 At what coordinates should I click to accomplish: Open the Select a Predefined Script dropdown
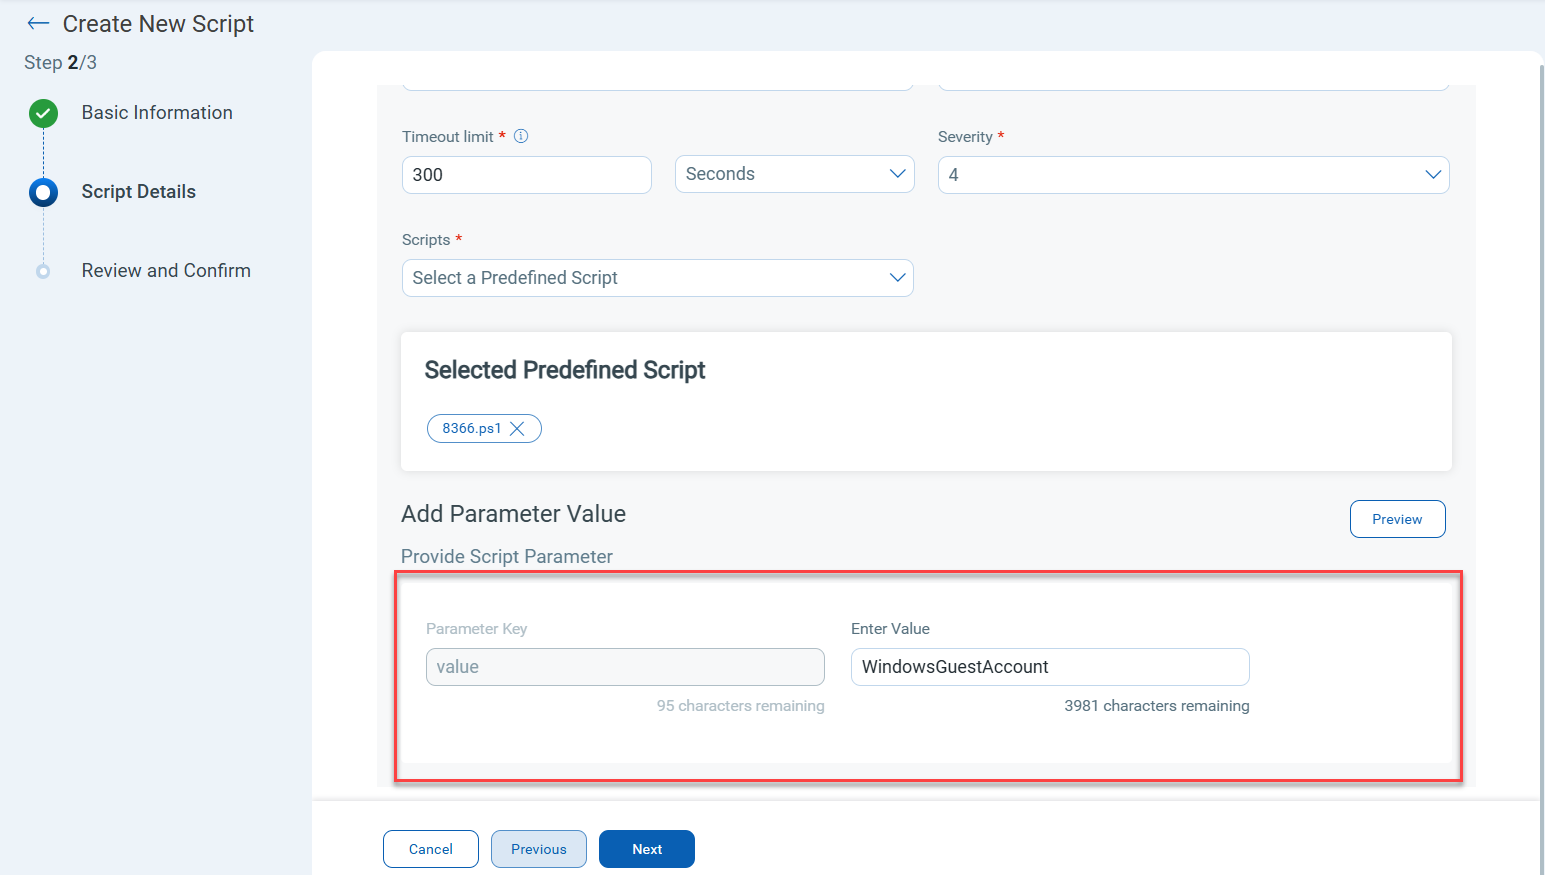[657, 278]
